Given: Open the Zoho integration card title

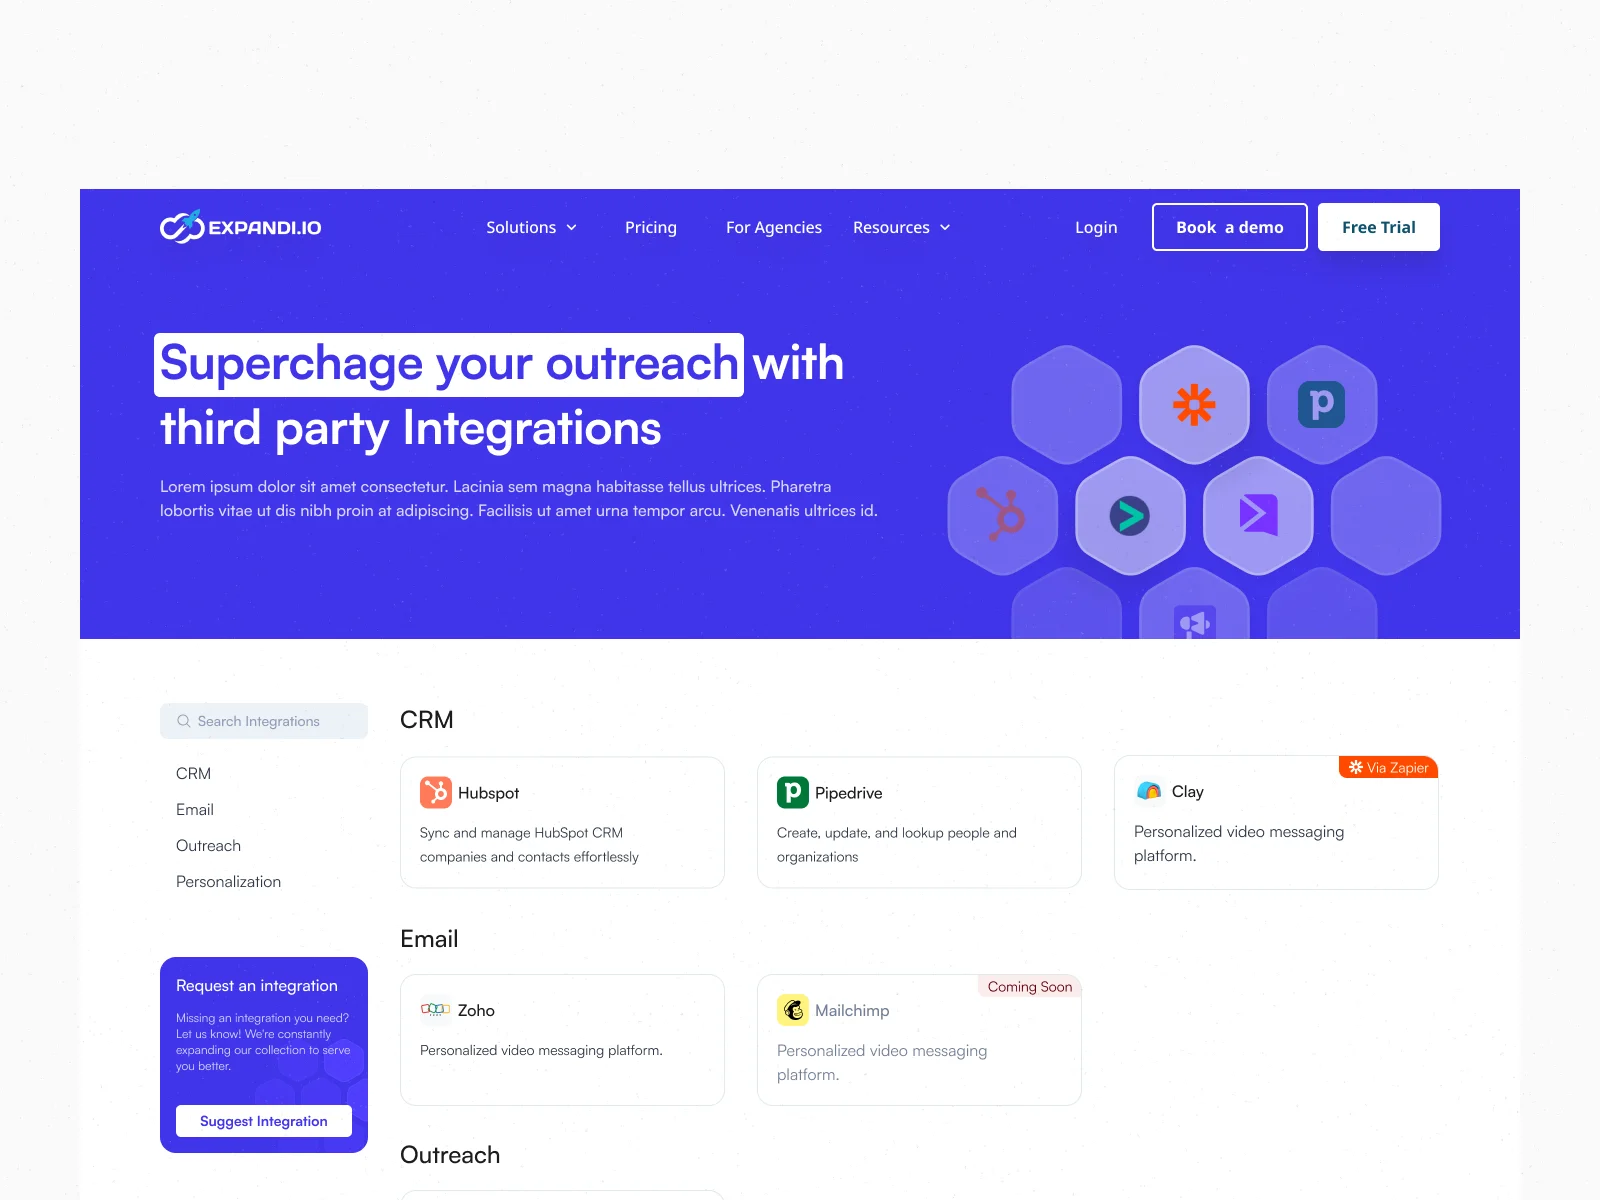Looking at the screenshot, I should 476,1010.
